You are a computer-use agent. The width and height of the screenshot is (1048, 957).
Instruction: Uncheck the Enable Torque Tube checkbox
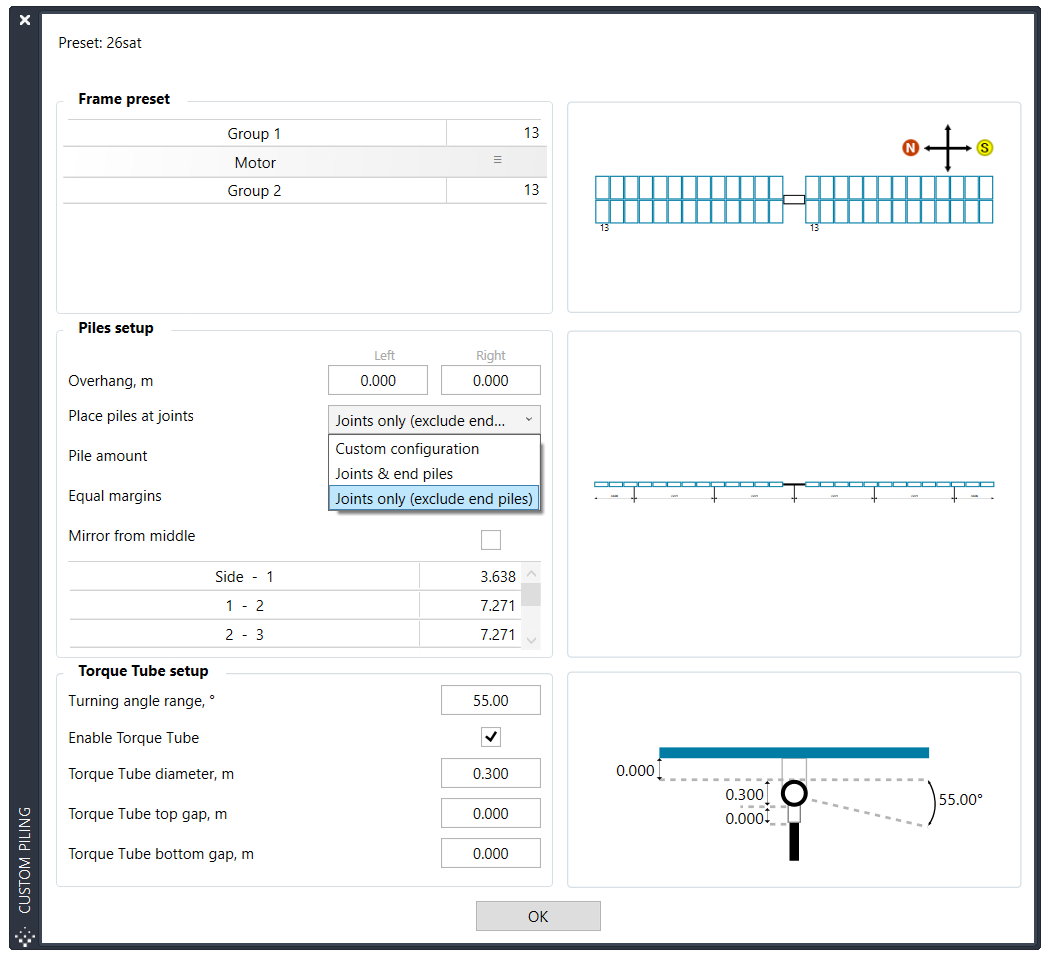coord(491,738)
